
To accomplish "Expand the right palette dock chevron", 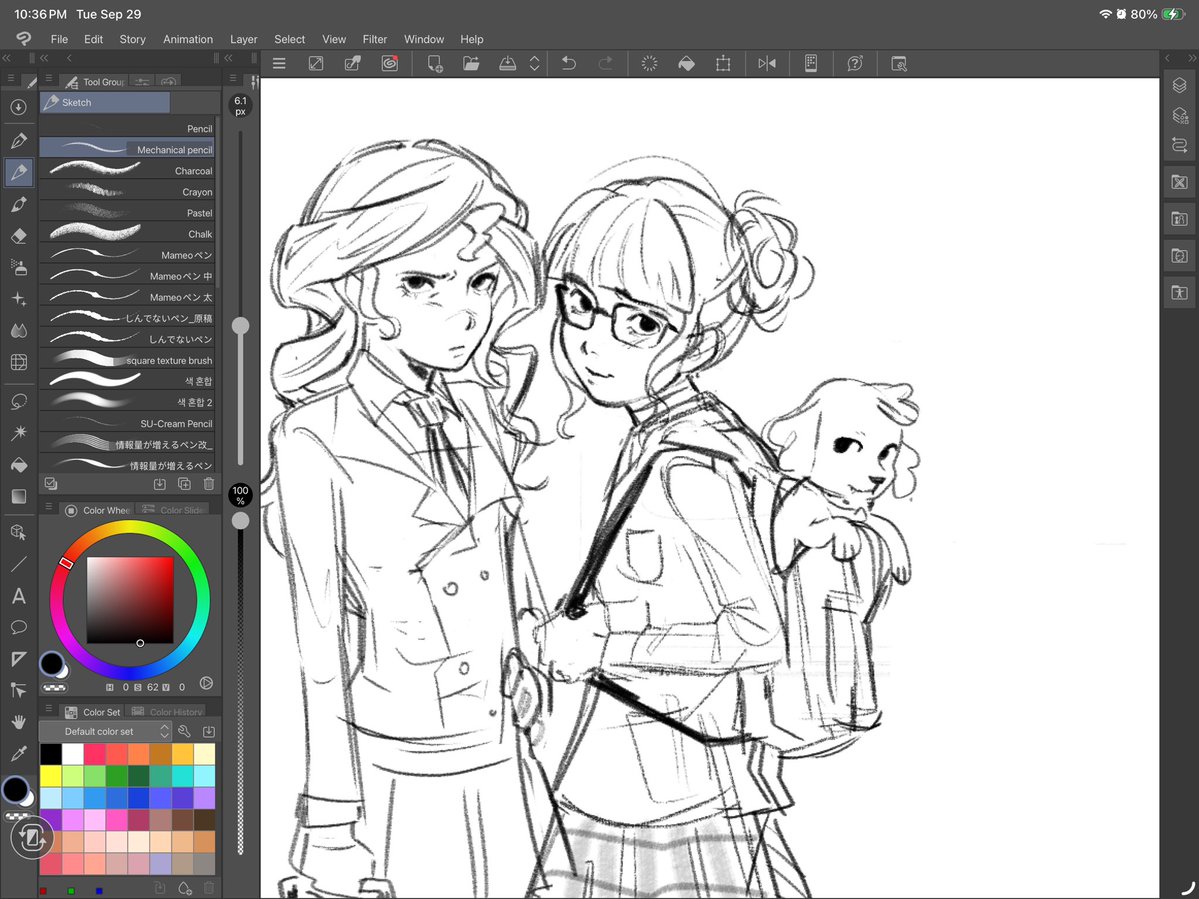I will [1191, 58].
